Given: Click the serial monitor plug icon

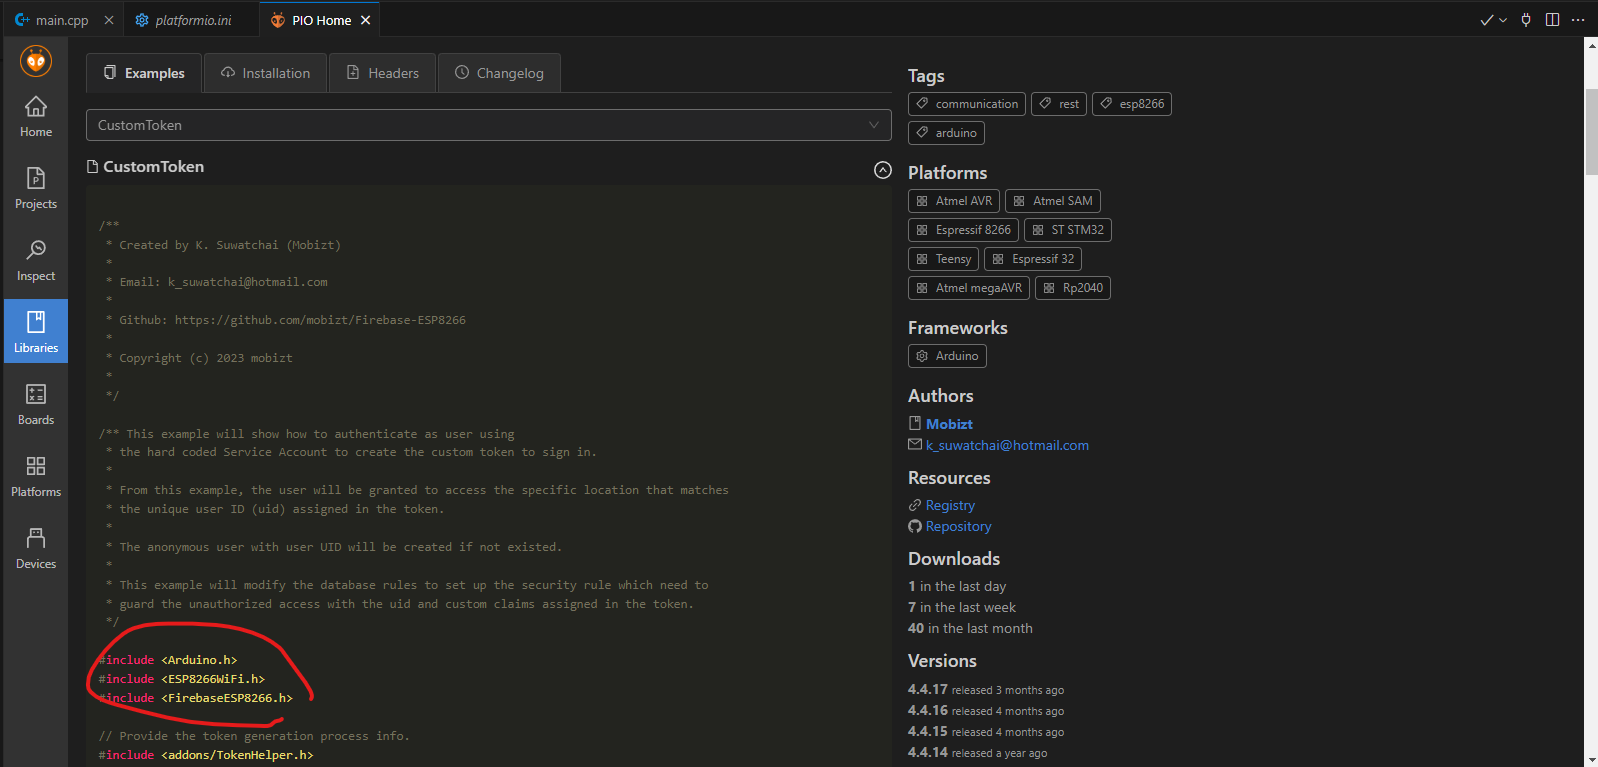Looking at the screenshot, I should coord(1526,20).
